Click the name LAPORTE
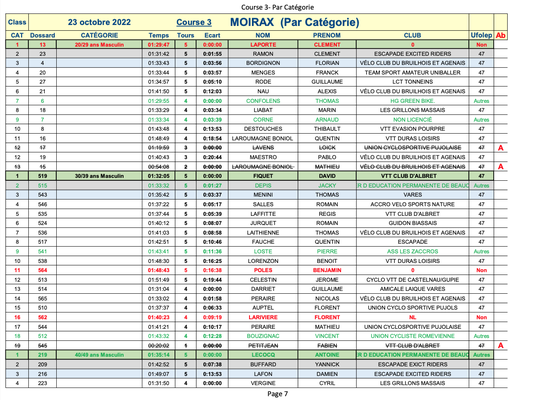This screenshot has height=400, width=537. tap(263, 45)
